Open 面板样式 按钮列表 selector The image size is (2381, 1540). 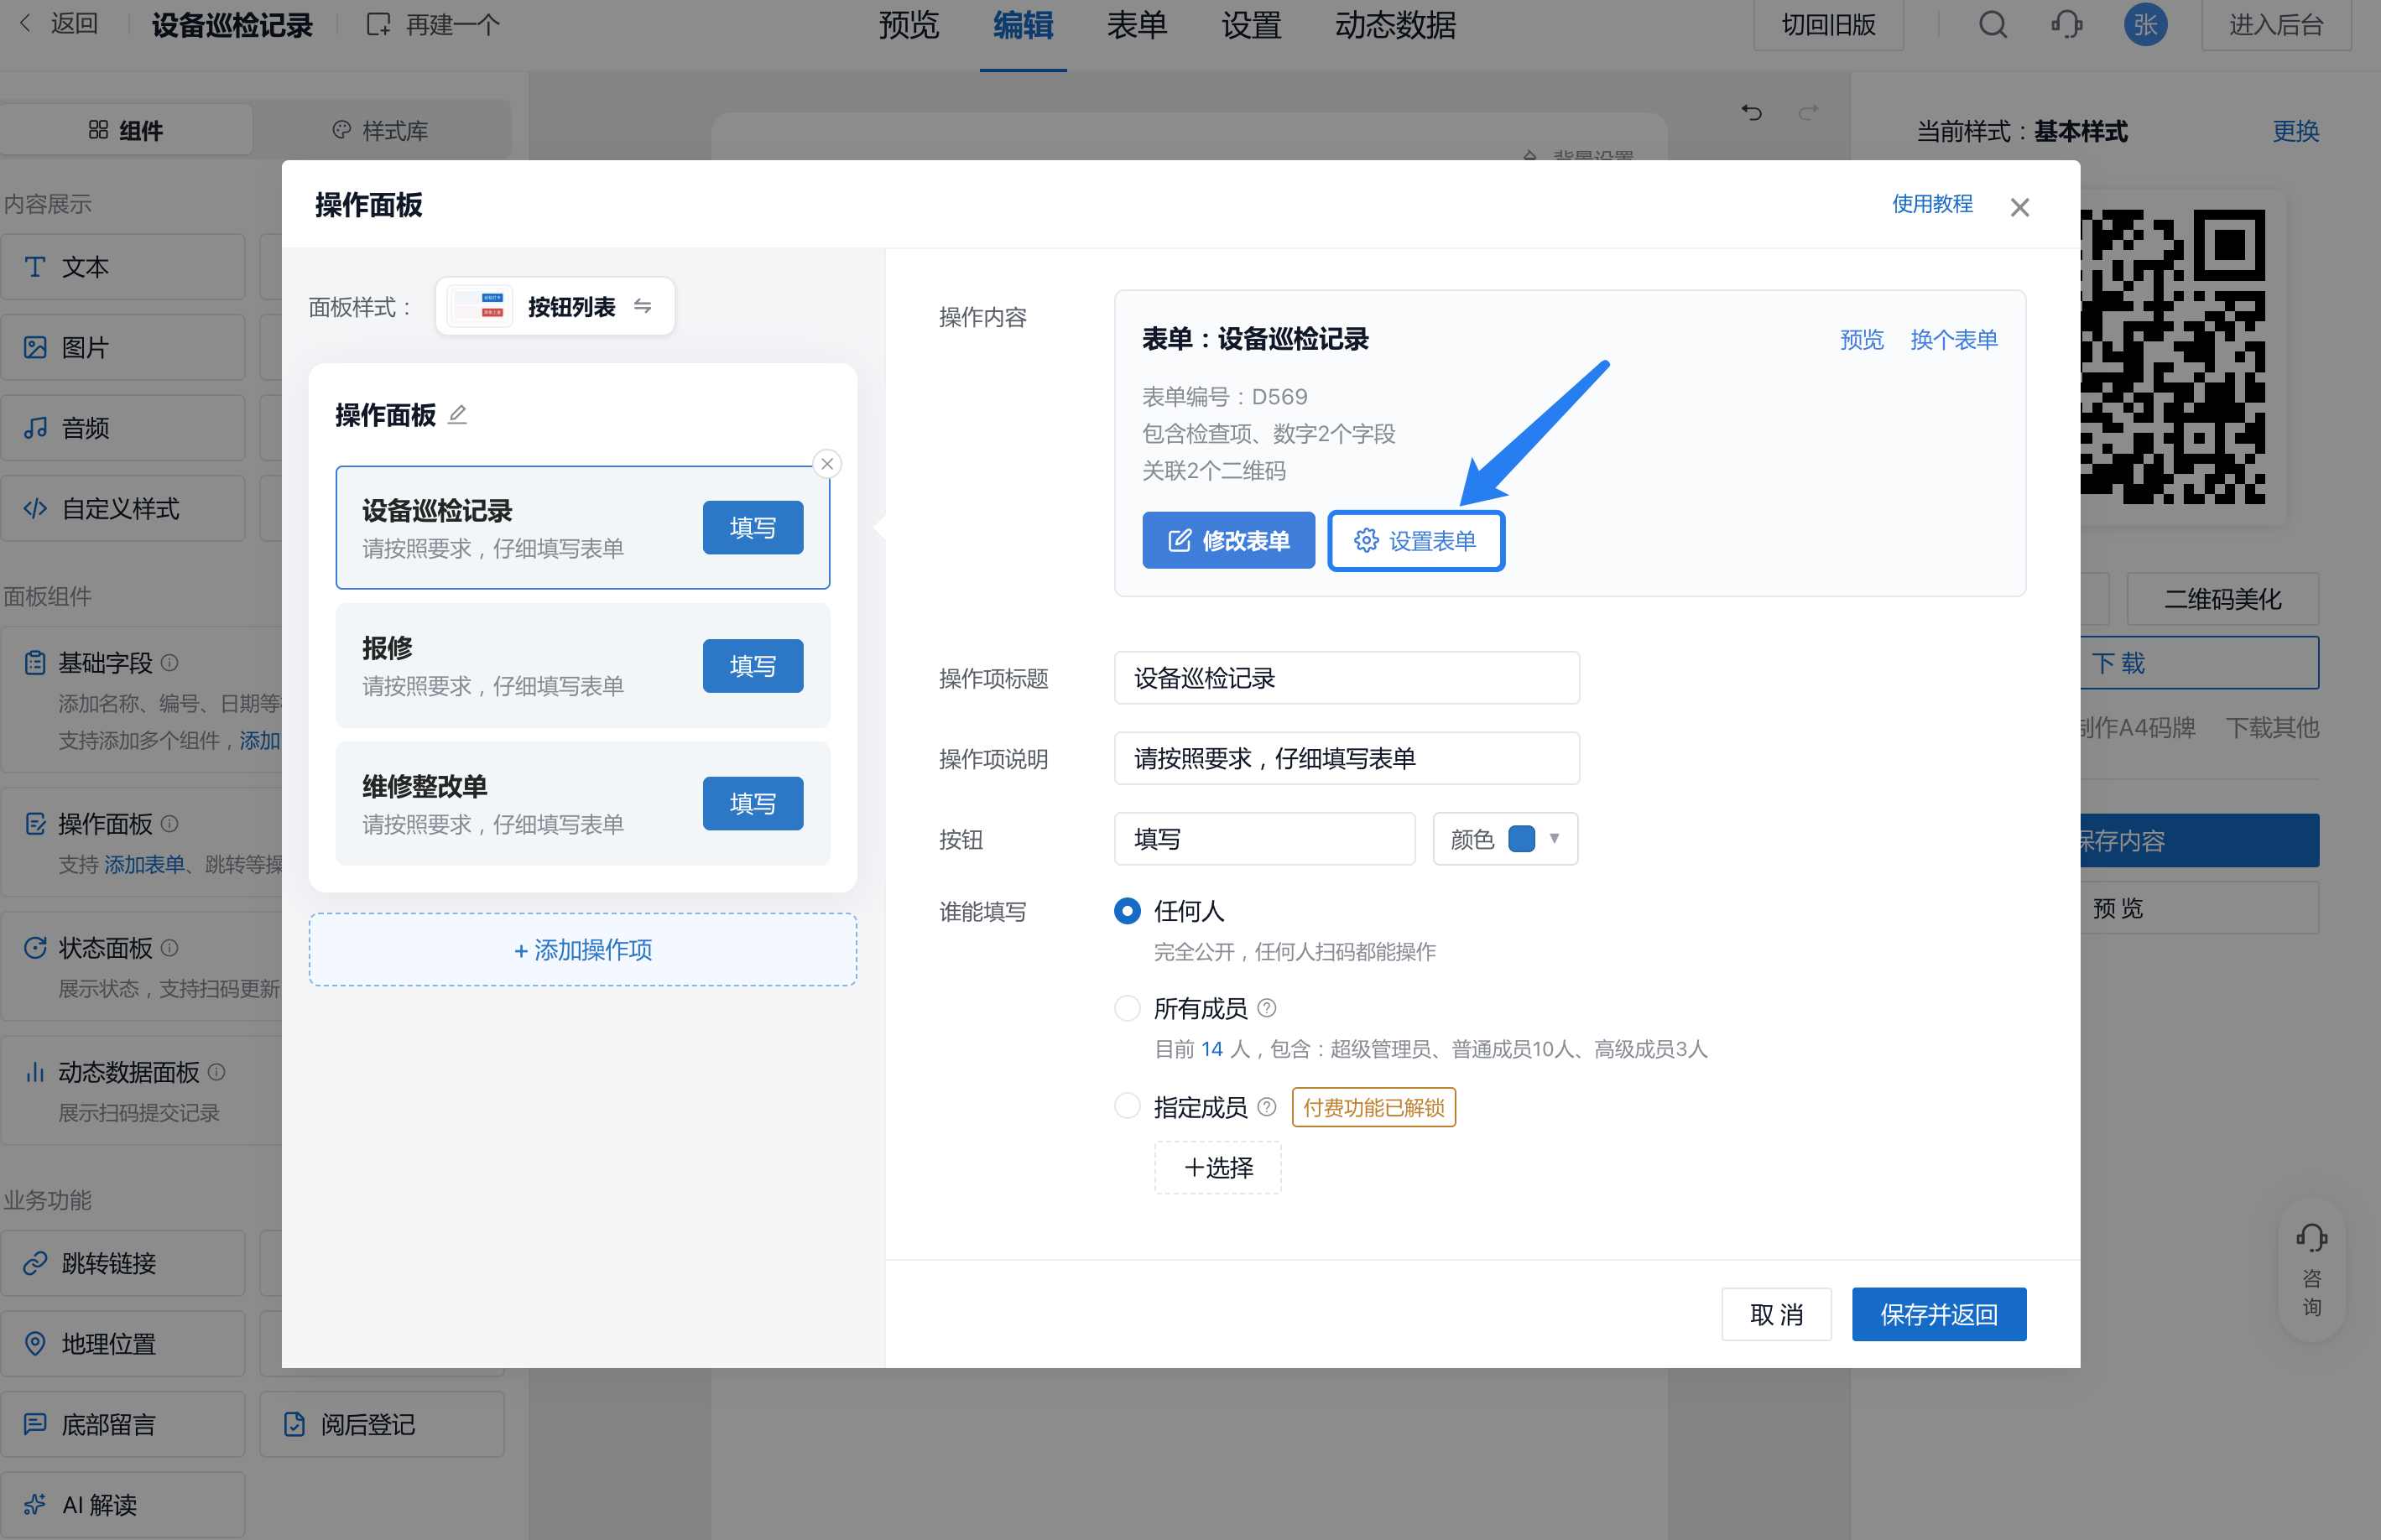coord(555,306)
